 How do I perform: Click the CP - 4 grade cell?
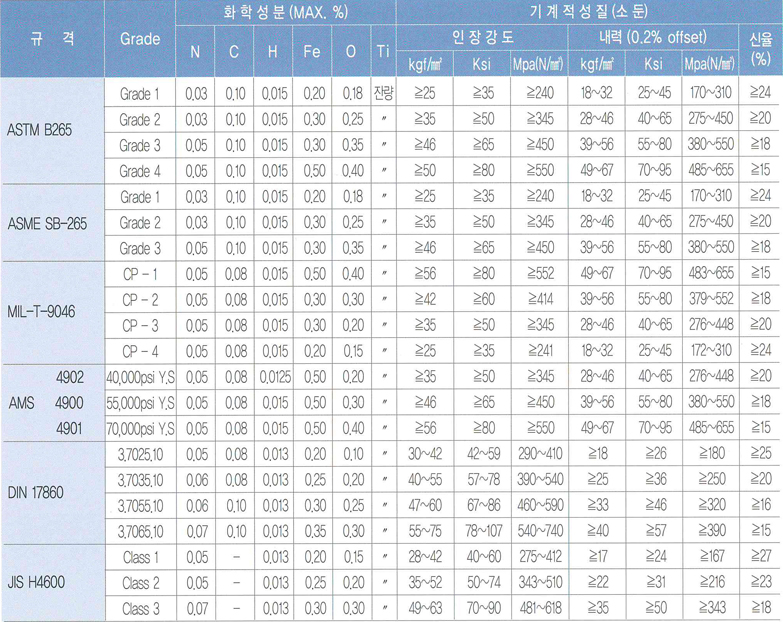[x=140, y=352]
